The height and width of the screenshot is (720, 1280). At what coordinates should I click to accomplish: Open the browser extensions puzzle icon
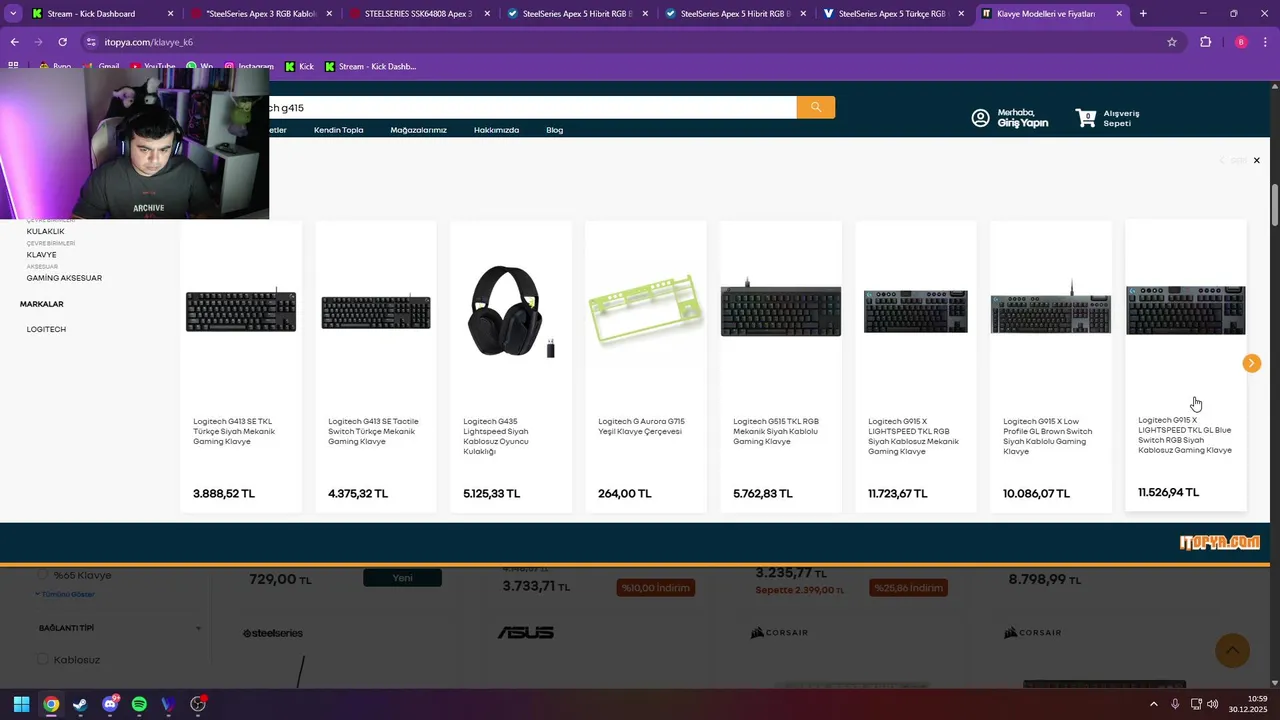tap(1205, 42)
